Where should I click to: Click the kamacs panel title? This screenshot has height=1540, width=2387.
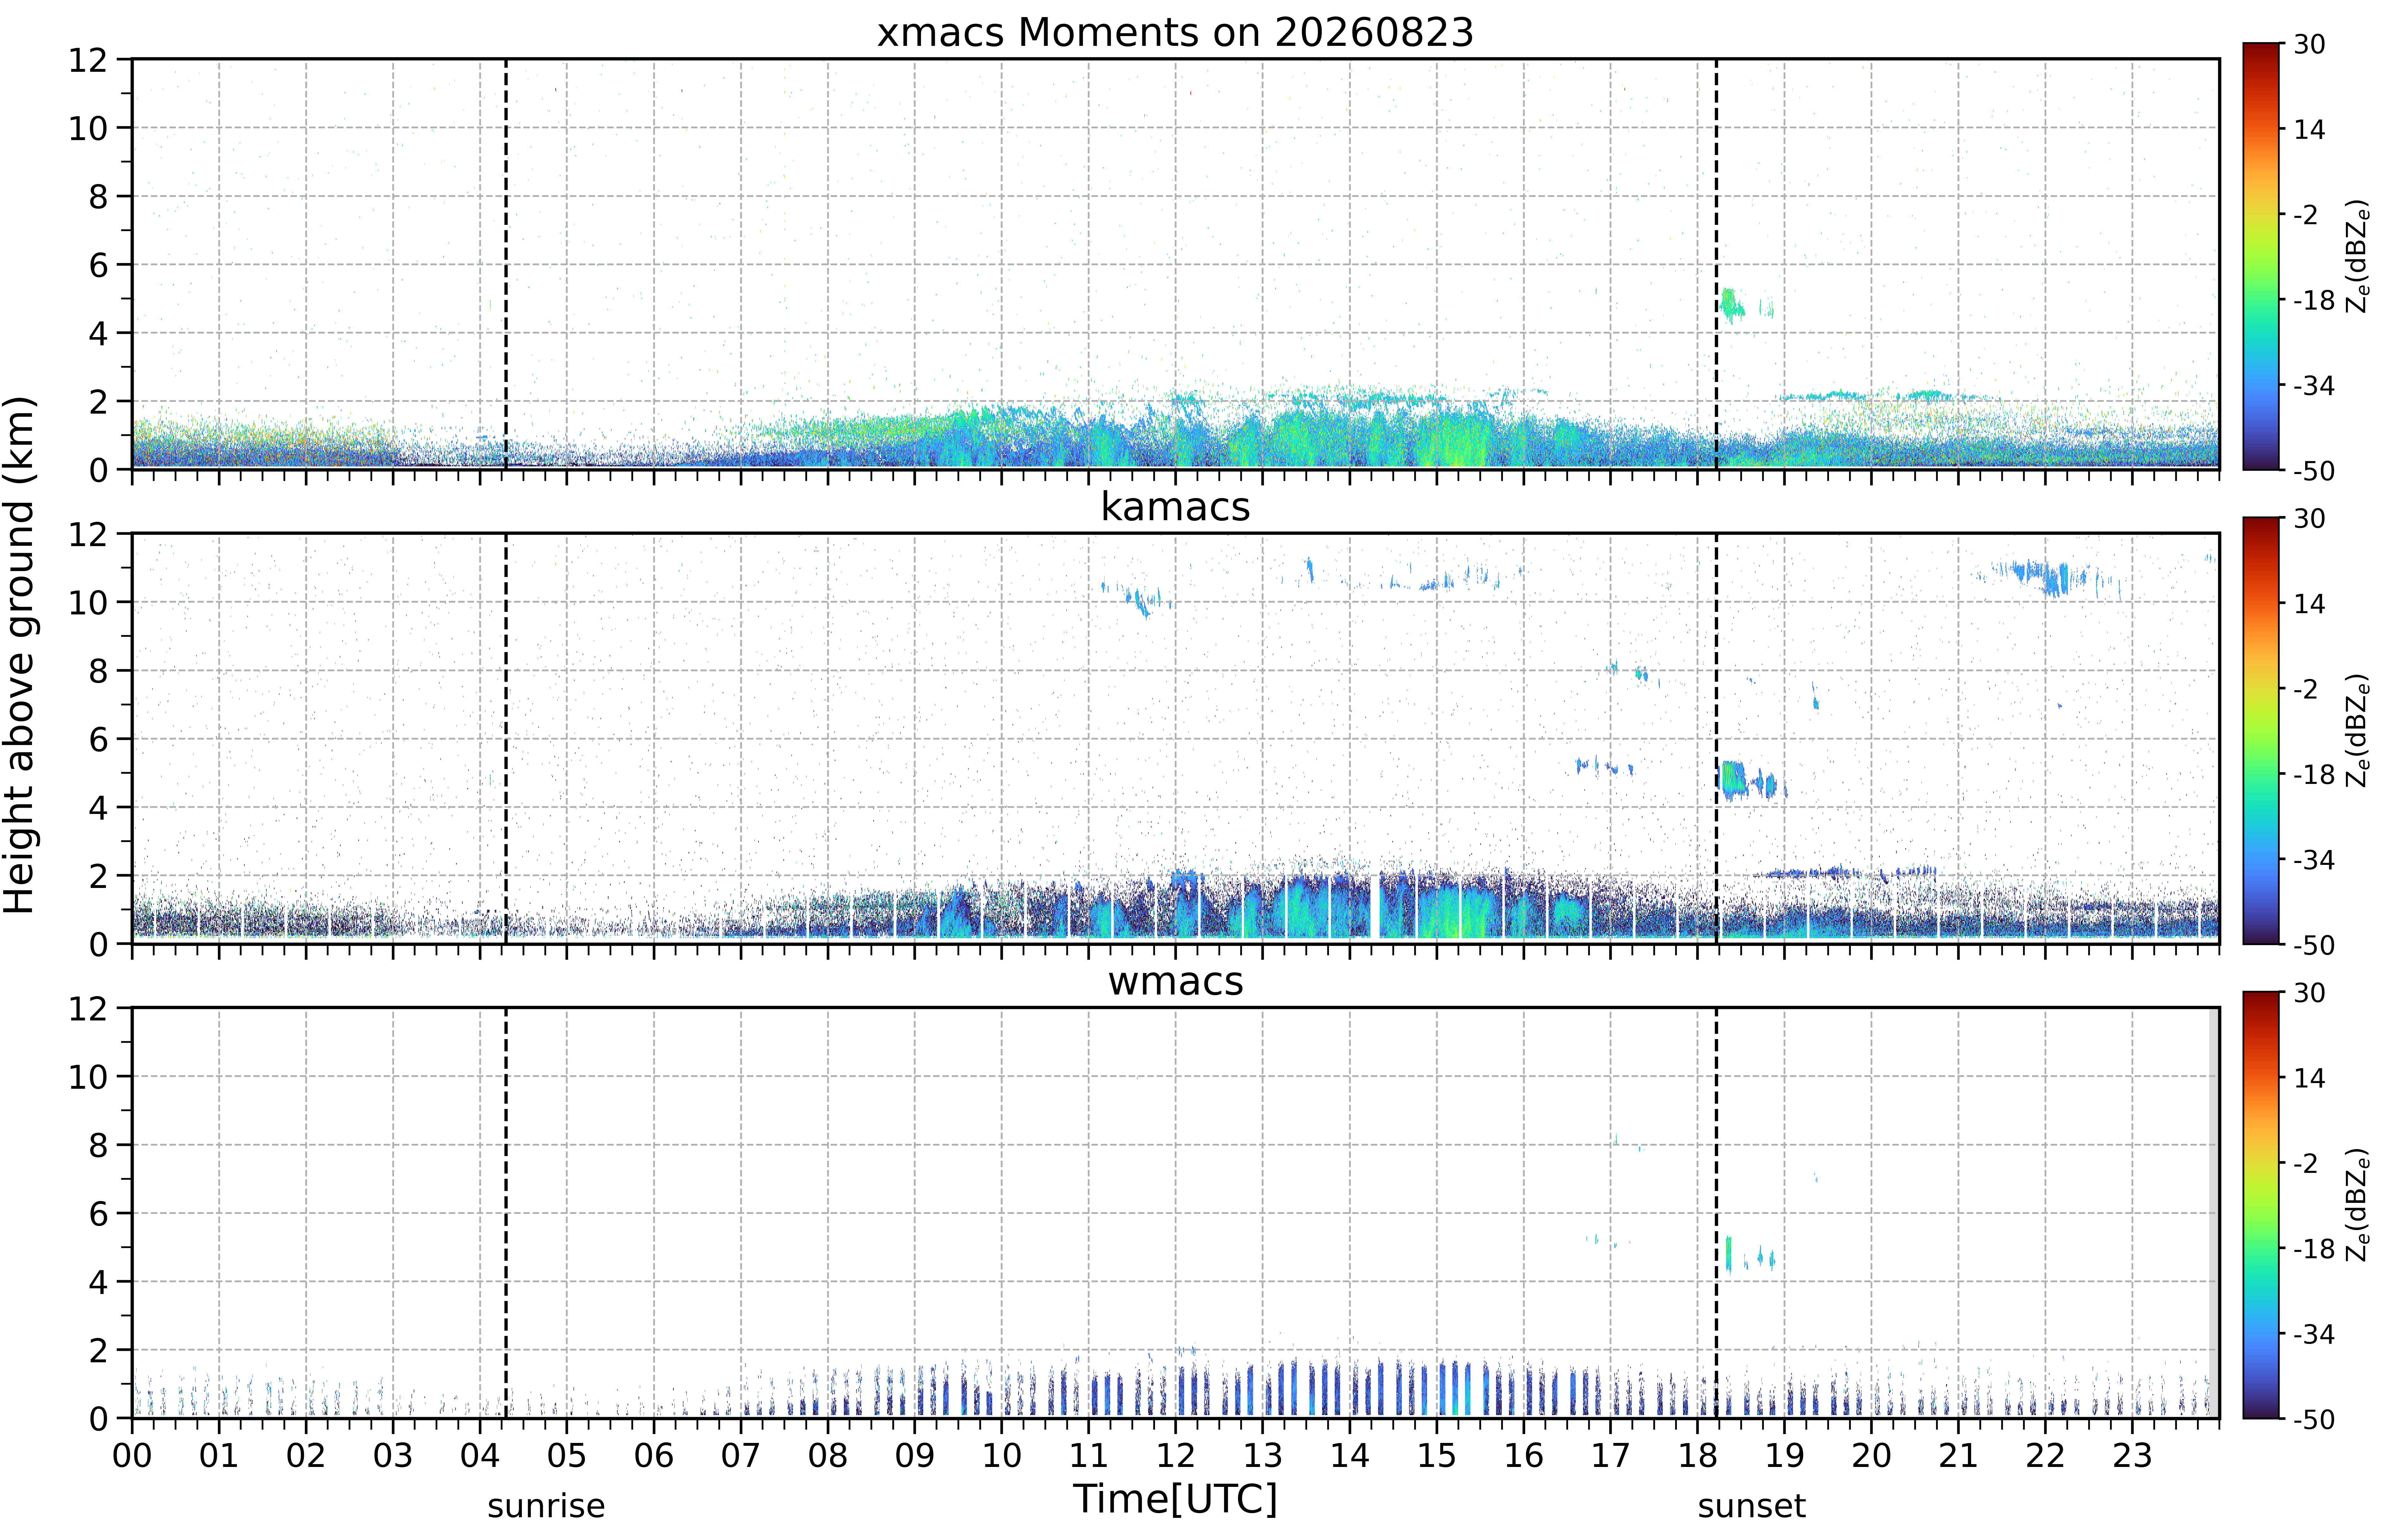[1175, 507]
